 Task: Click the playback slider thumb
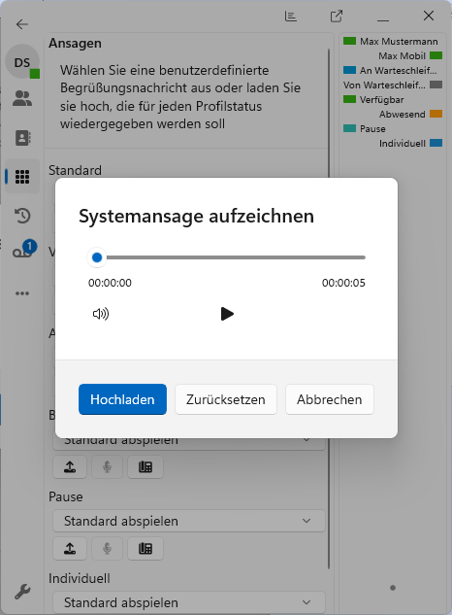97,257
